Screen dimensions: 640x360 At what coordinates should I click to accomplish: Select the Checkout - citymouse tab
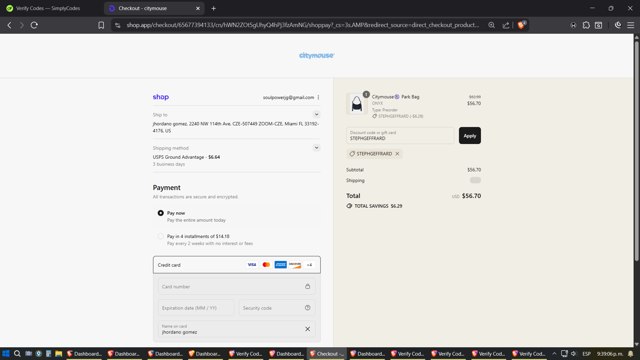click(153, 8)
